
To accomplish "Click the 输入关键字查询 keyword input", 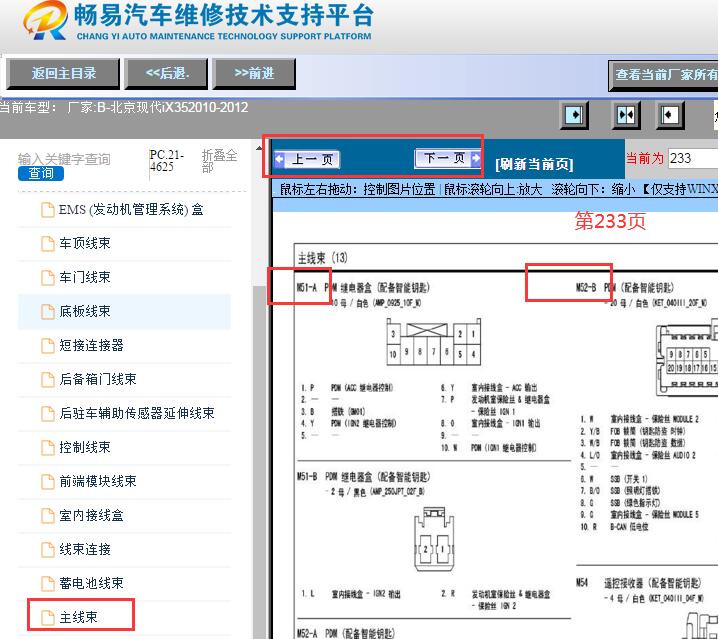I will 64,159.
